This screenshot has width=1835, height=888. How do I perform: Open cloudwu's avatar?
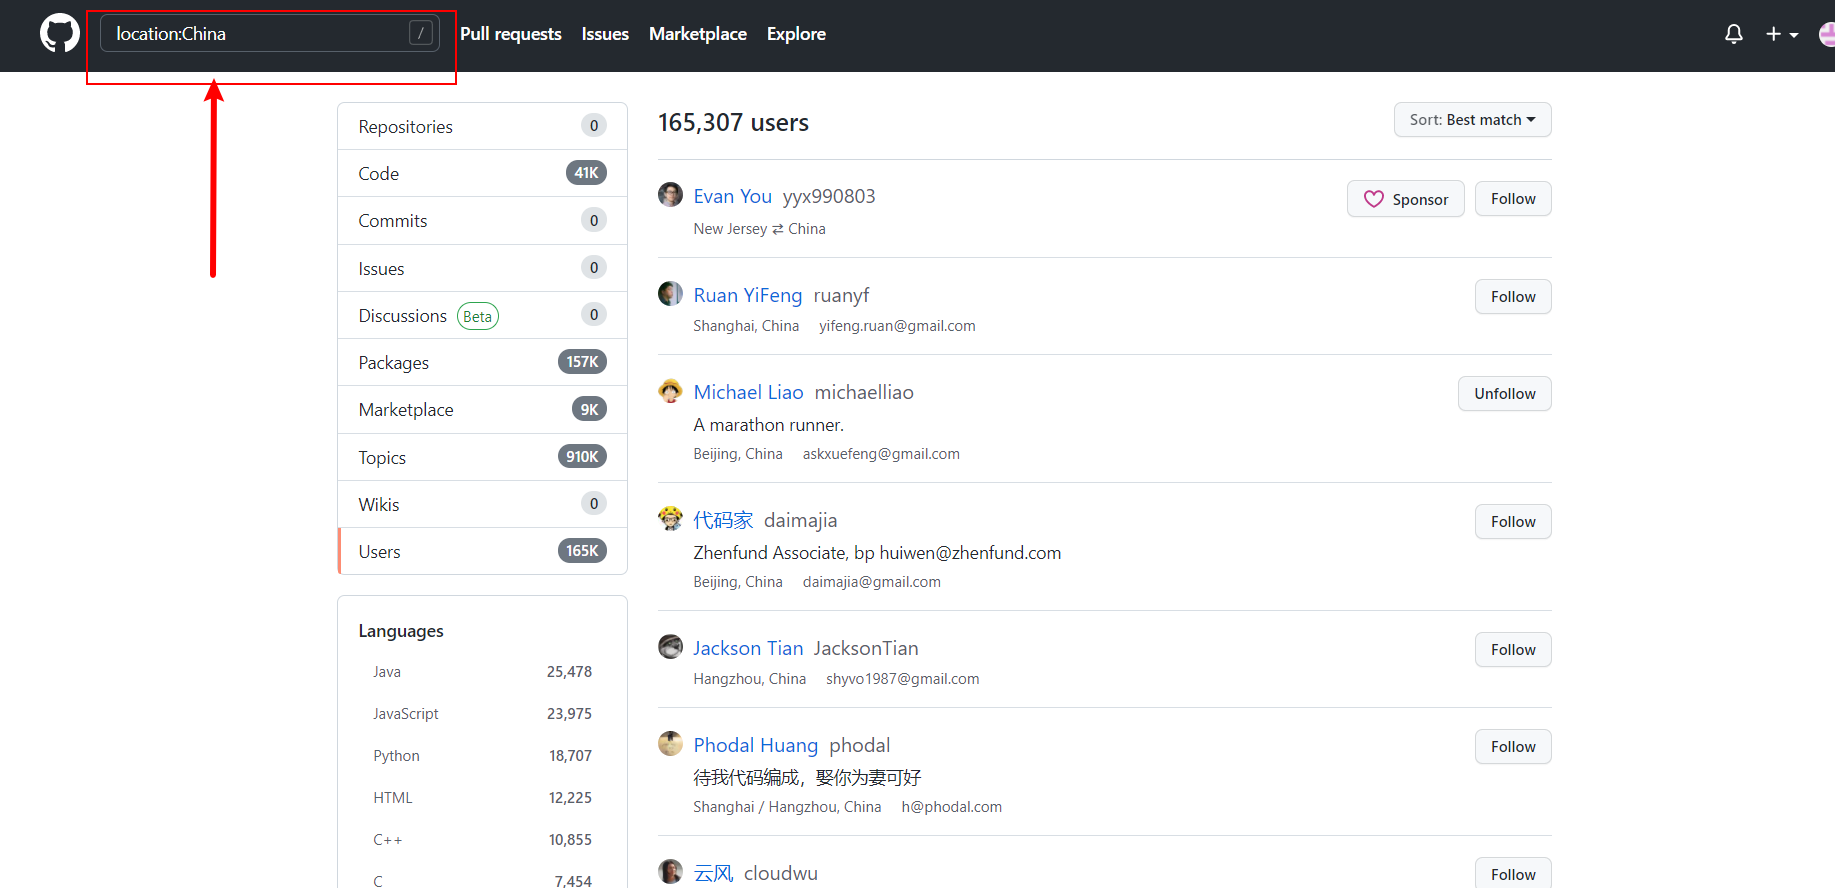[670, 871]
